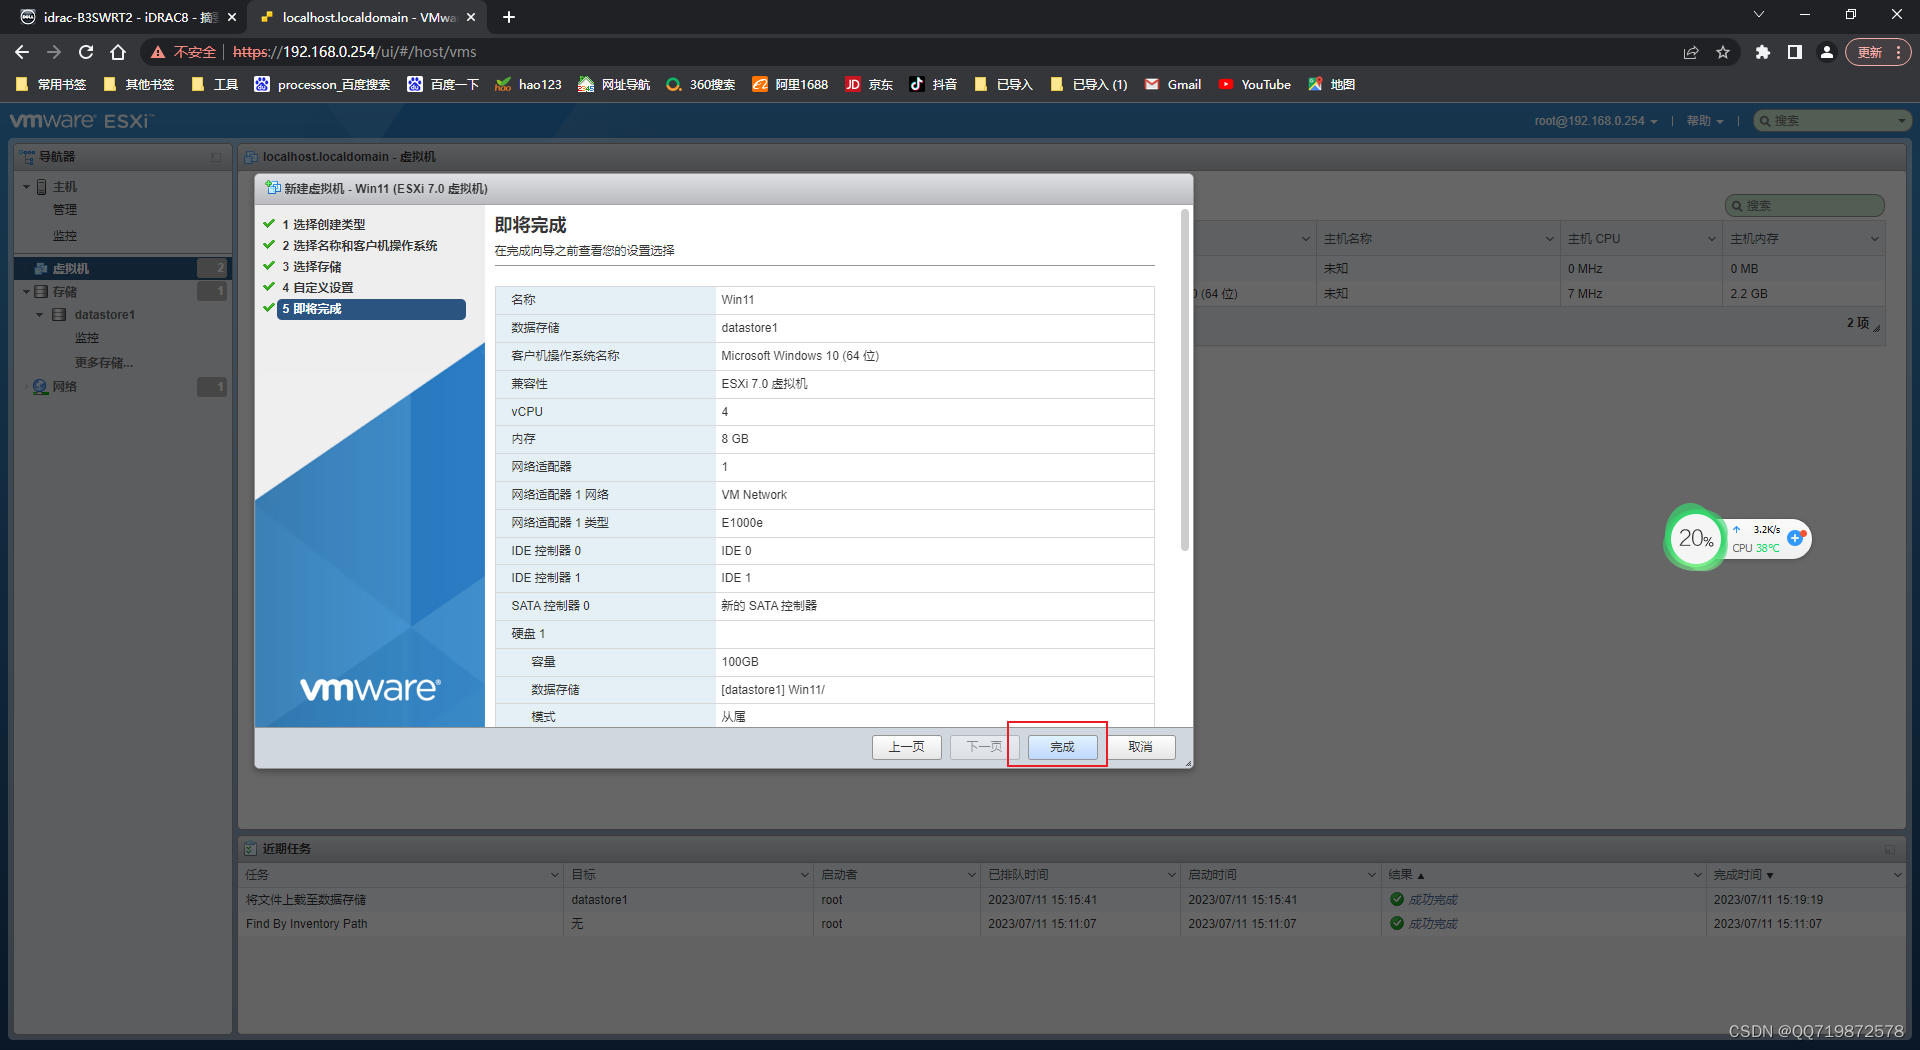Open the Gmail bookmark
The height and width of the screenshot is (1050, 1920).
[1173, 85]
